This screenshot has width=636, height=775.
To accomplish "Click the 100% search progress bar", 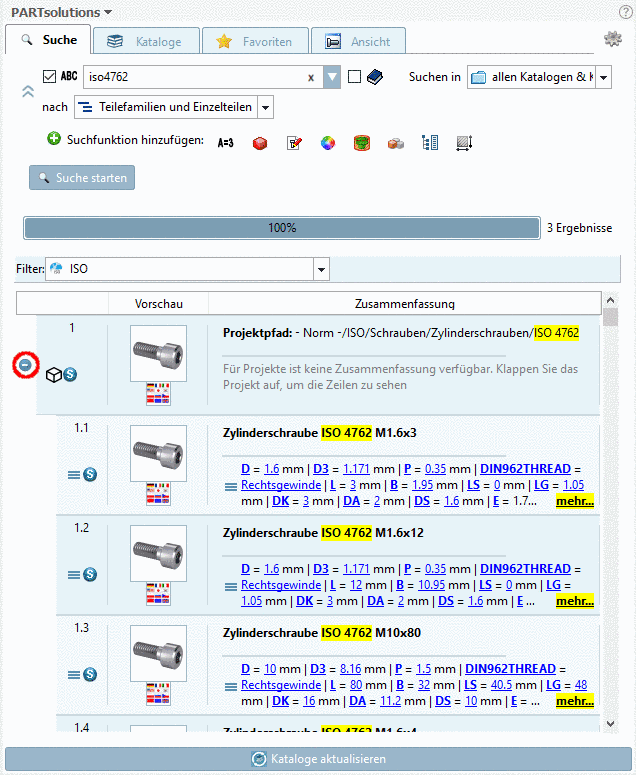I will [282, 228].
